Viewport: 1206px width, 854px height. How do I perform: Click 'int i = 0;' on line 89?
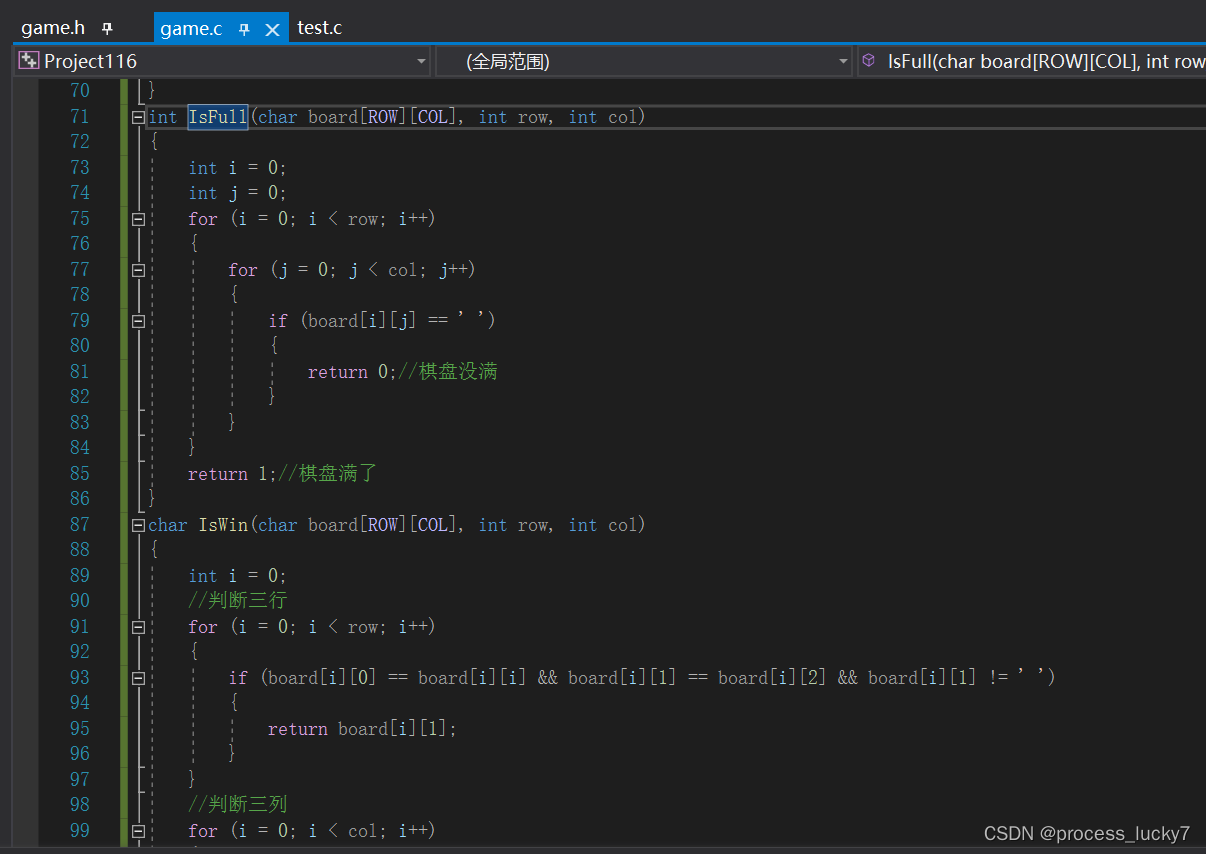coord(237,576)
